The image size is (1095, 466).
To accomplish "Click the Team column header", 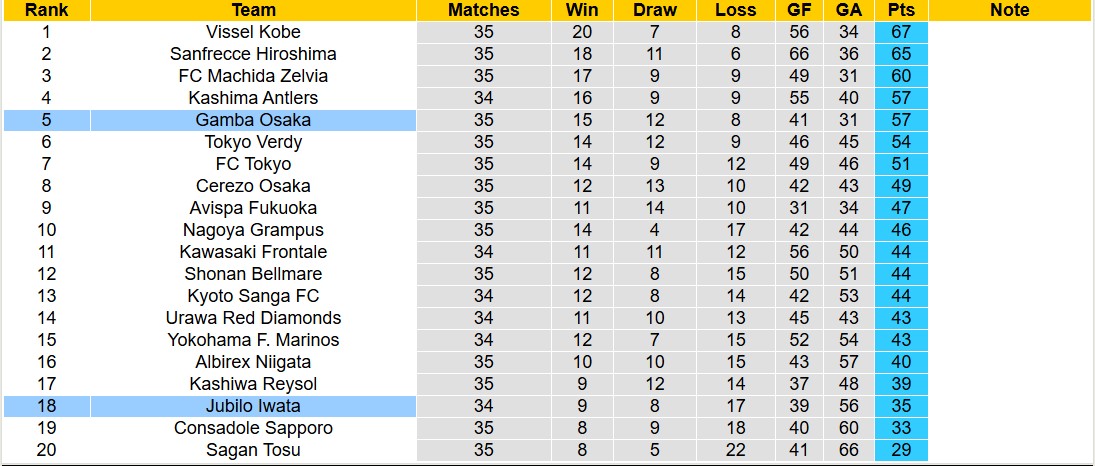I will coord(253,10).
